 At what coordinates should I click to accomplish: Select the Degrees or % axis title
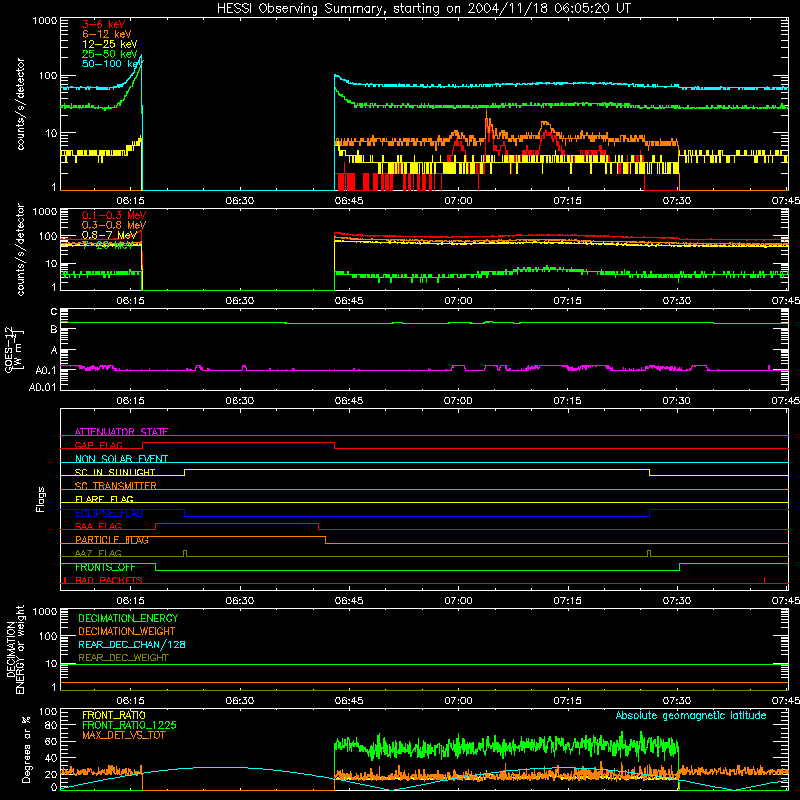click(x=26, y=749)
